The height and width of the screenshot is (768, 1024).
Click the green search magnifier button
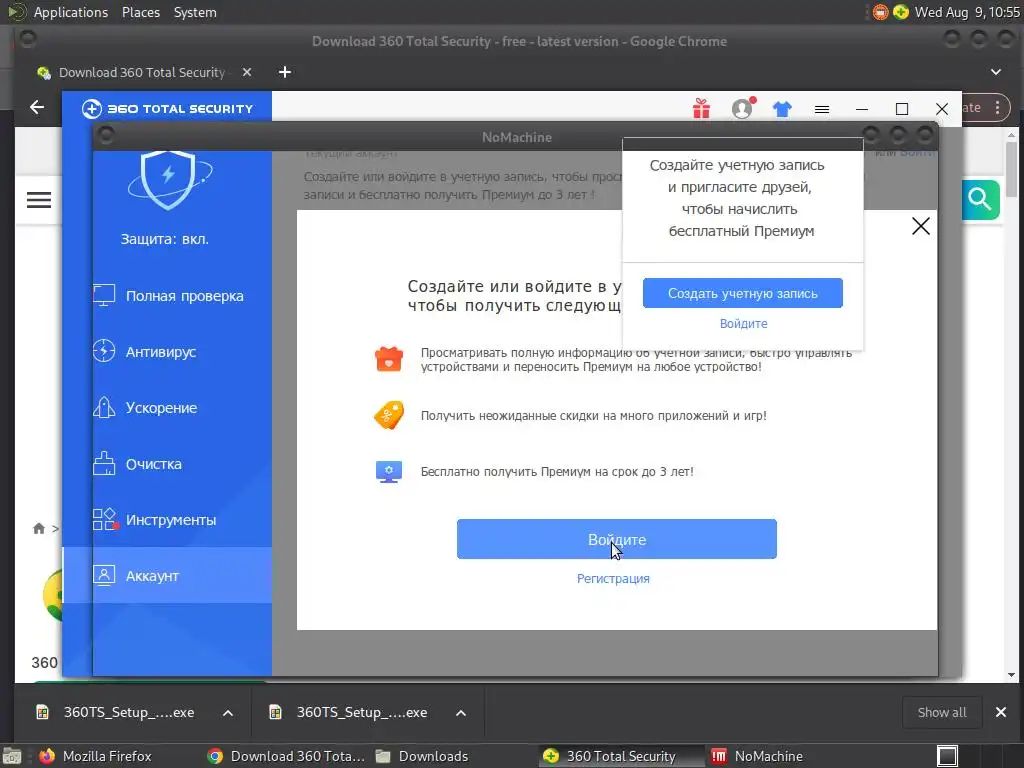pyautogui.click(x=980, y=199)
